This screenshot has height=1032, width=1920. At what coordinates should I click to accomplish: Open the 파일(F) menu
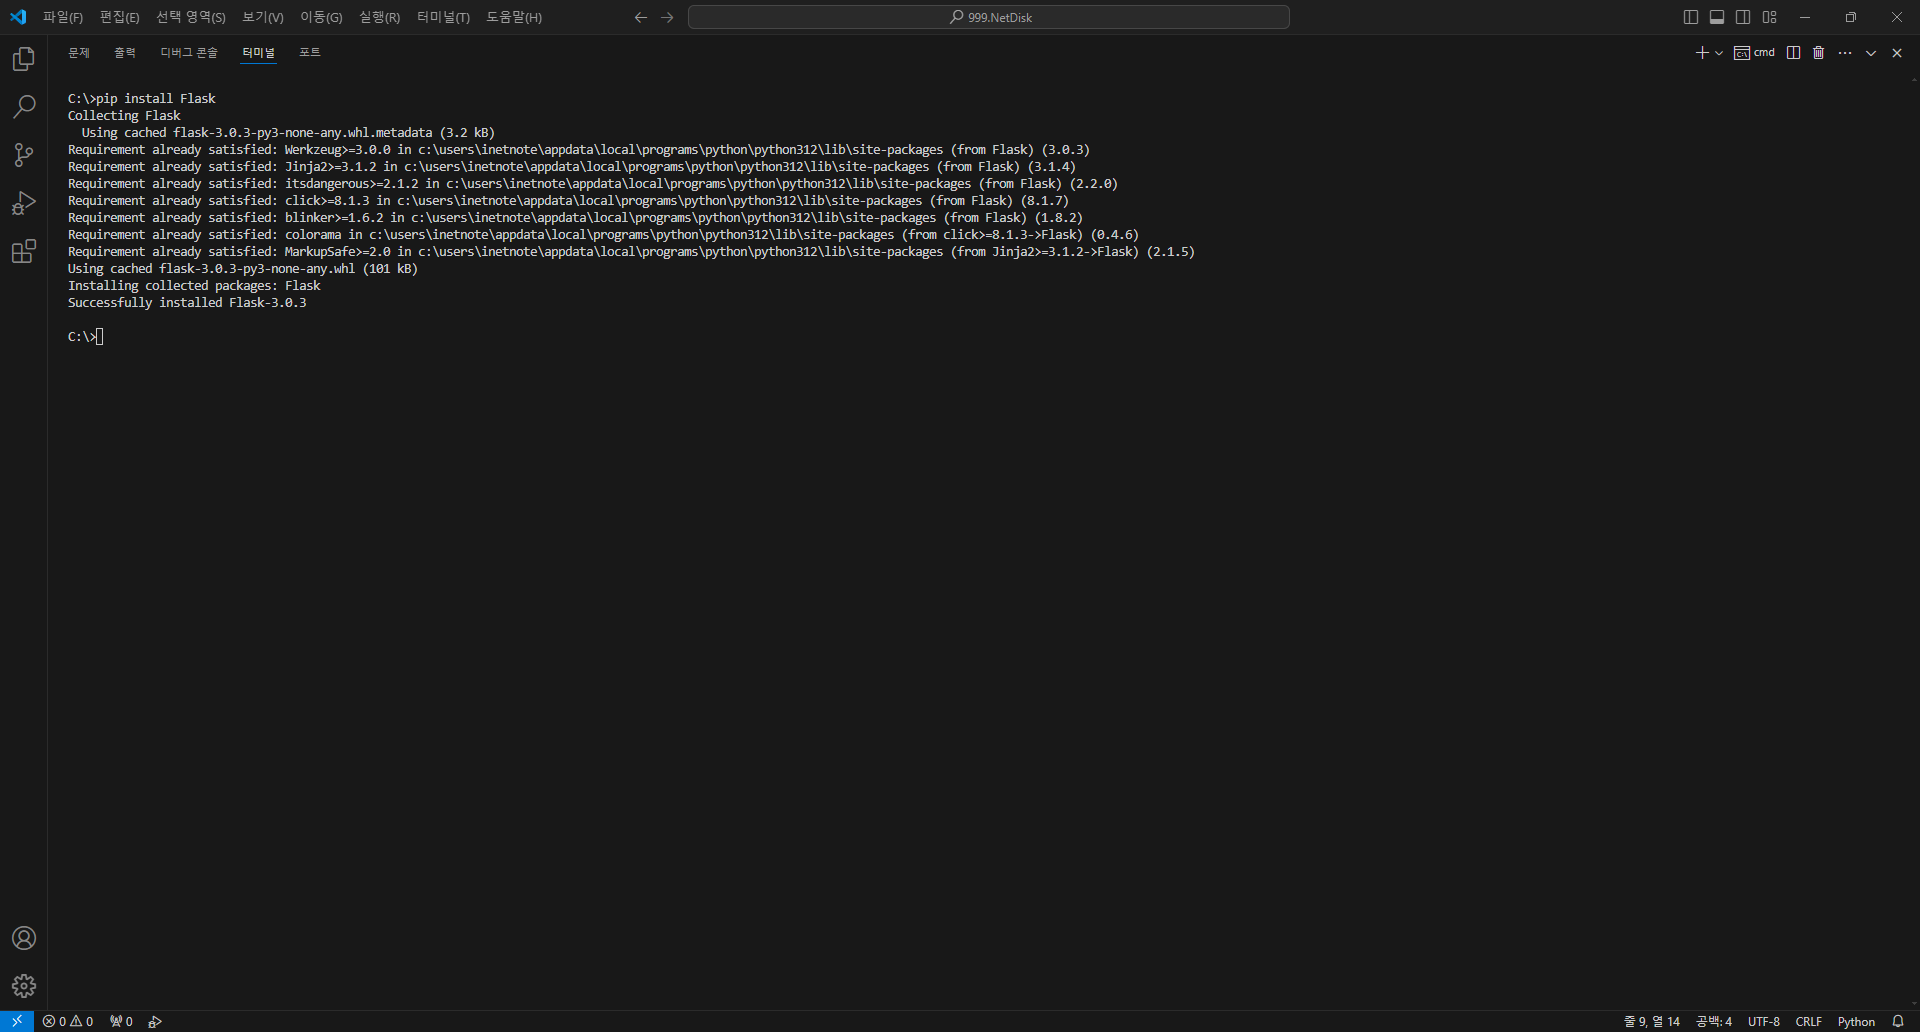pyautogui.click(x=63, y=17)
